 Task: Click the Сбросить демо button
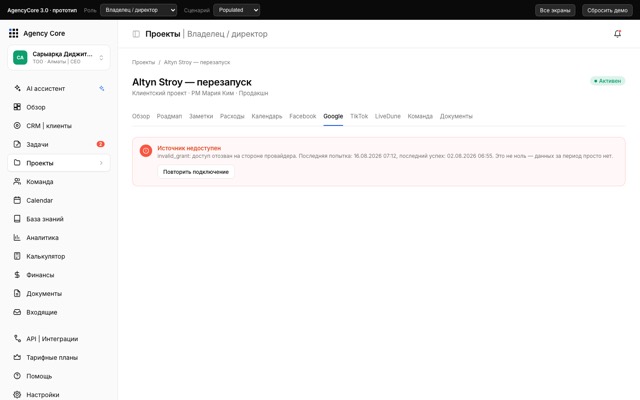pos(607,10)
